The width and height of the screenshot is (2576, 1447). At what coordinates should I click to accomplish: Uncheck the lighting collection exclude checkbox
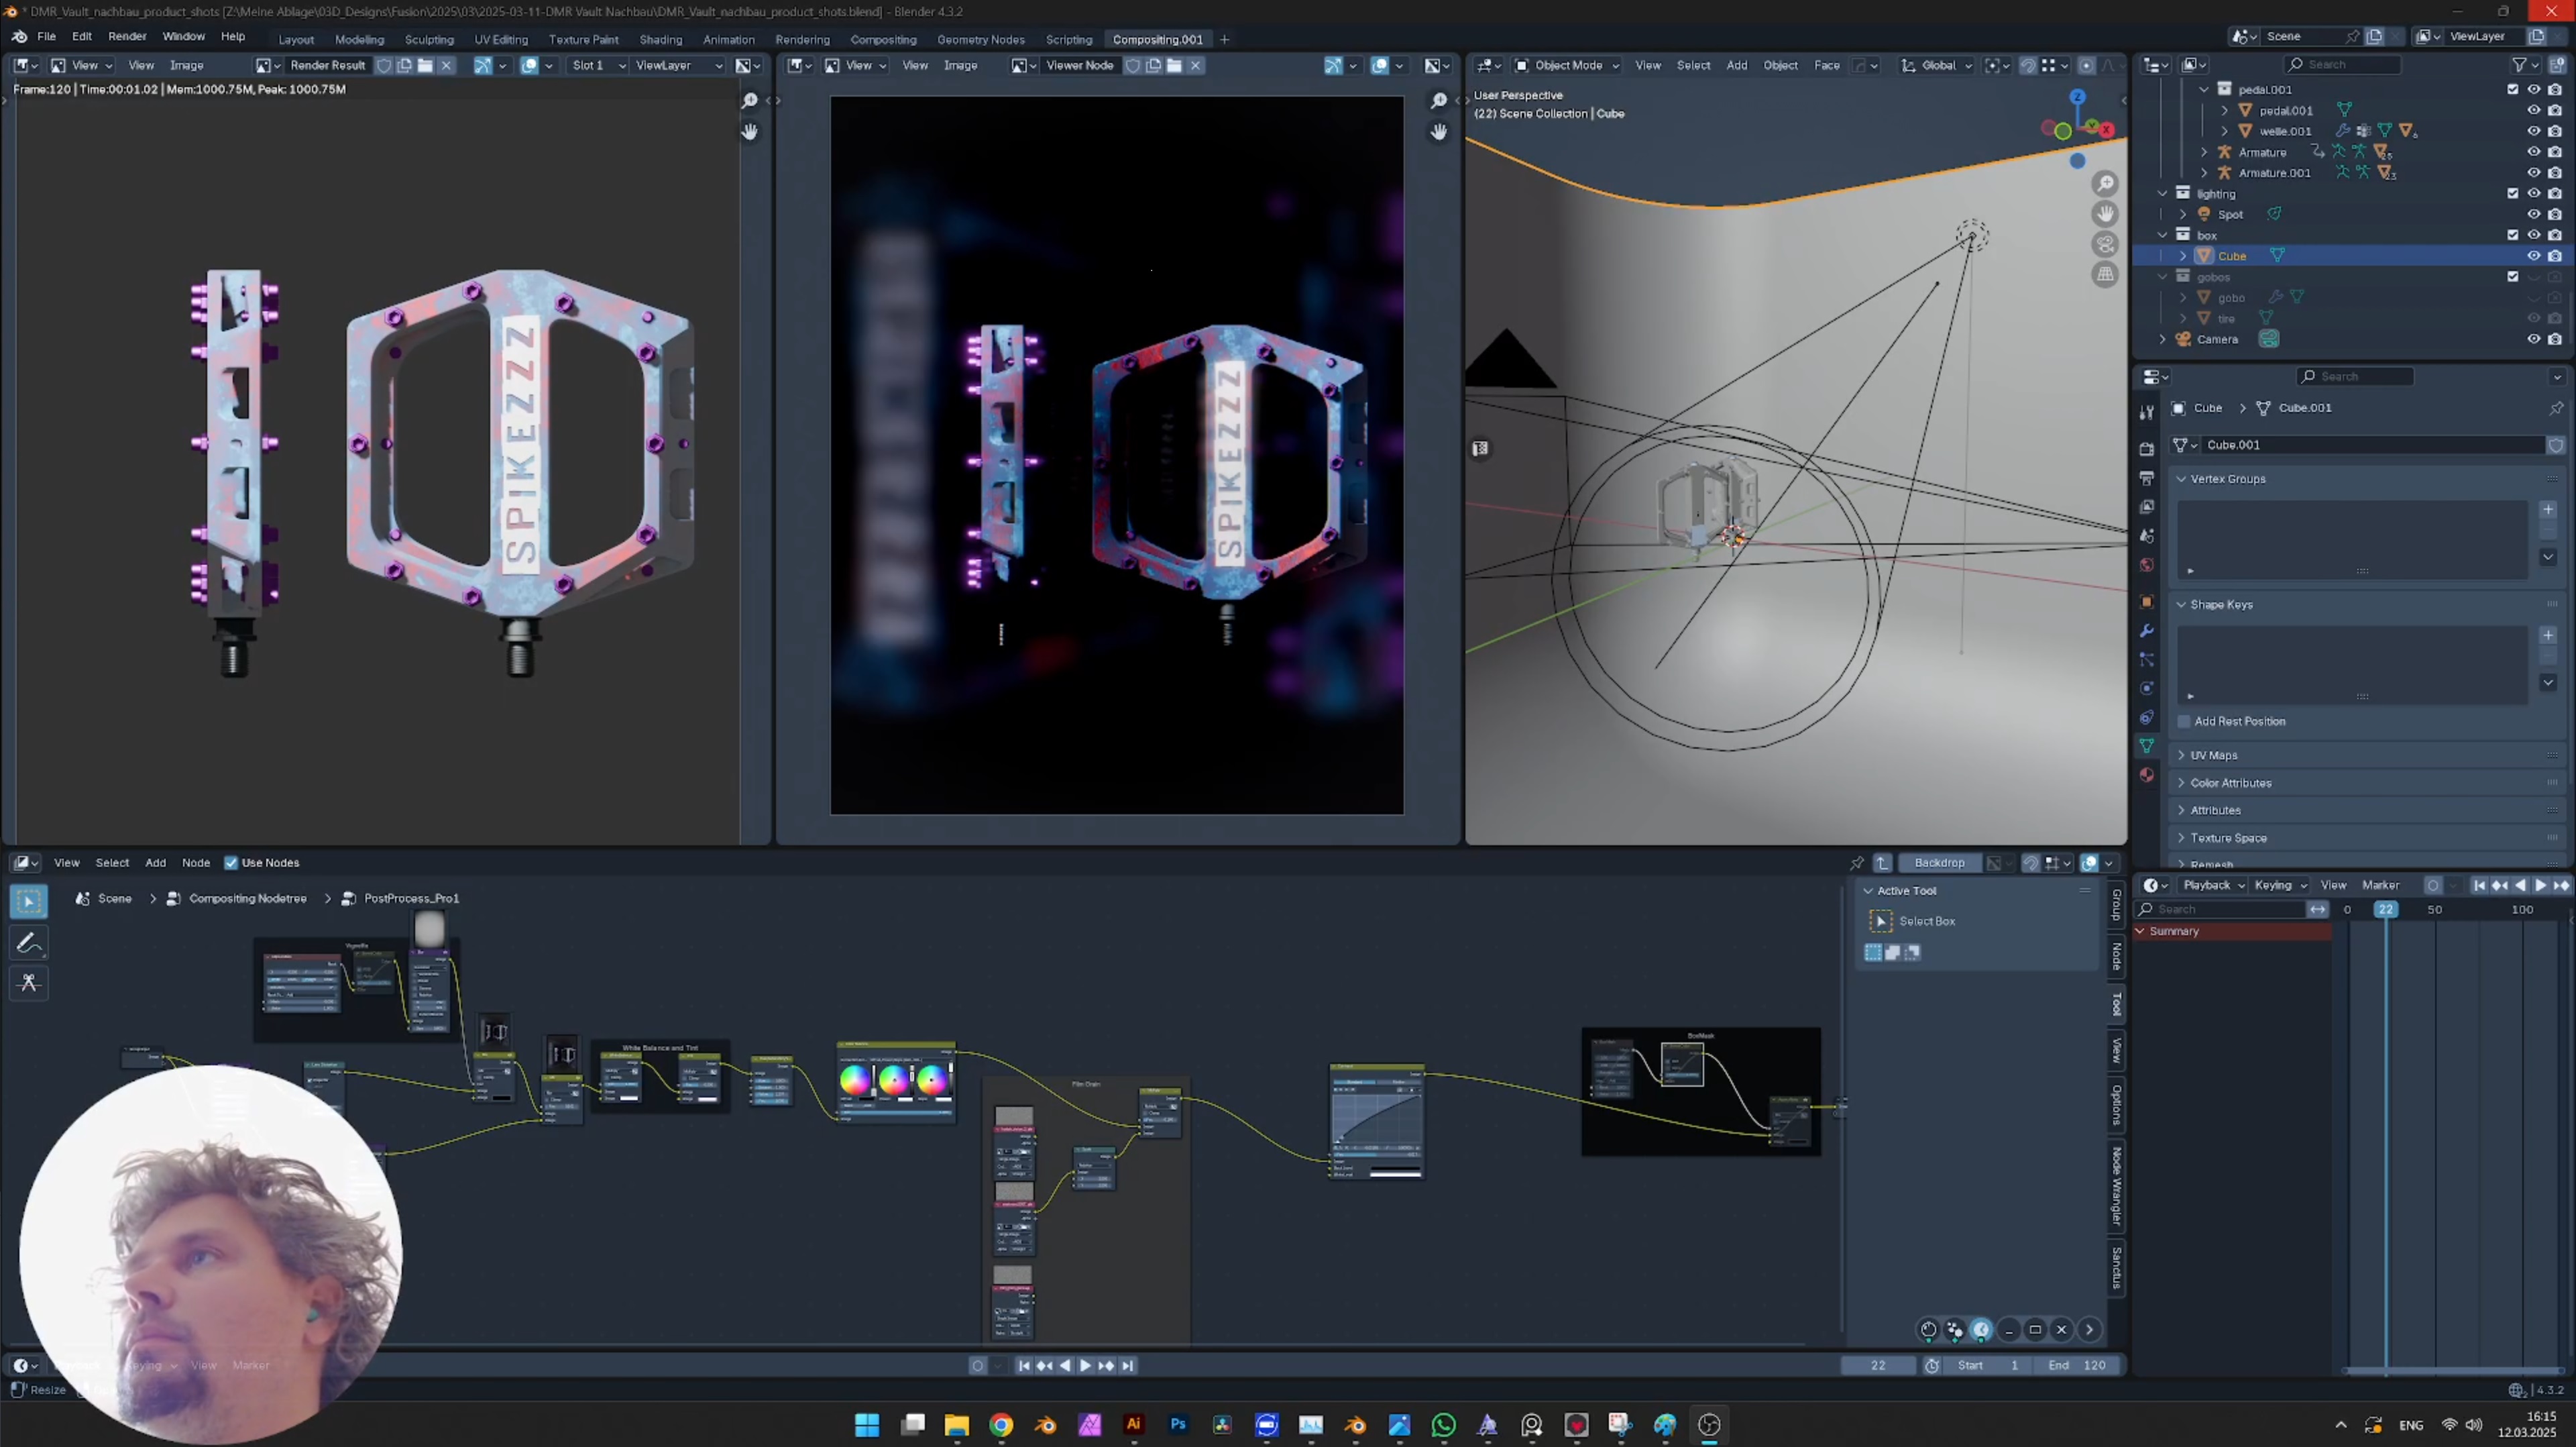pyautogui.click(x=2513, y=194)
